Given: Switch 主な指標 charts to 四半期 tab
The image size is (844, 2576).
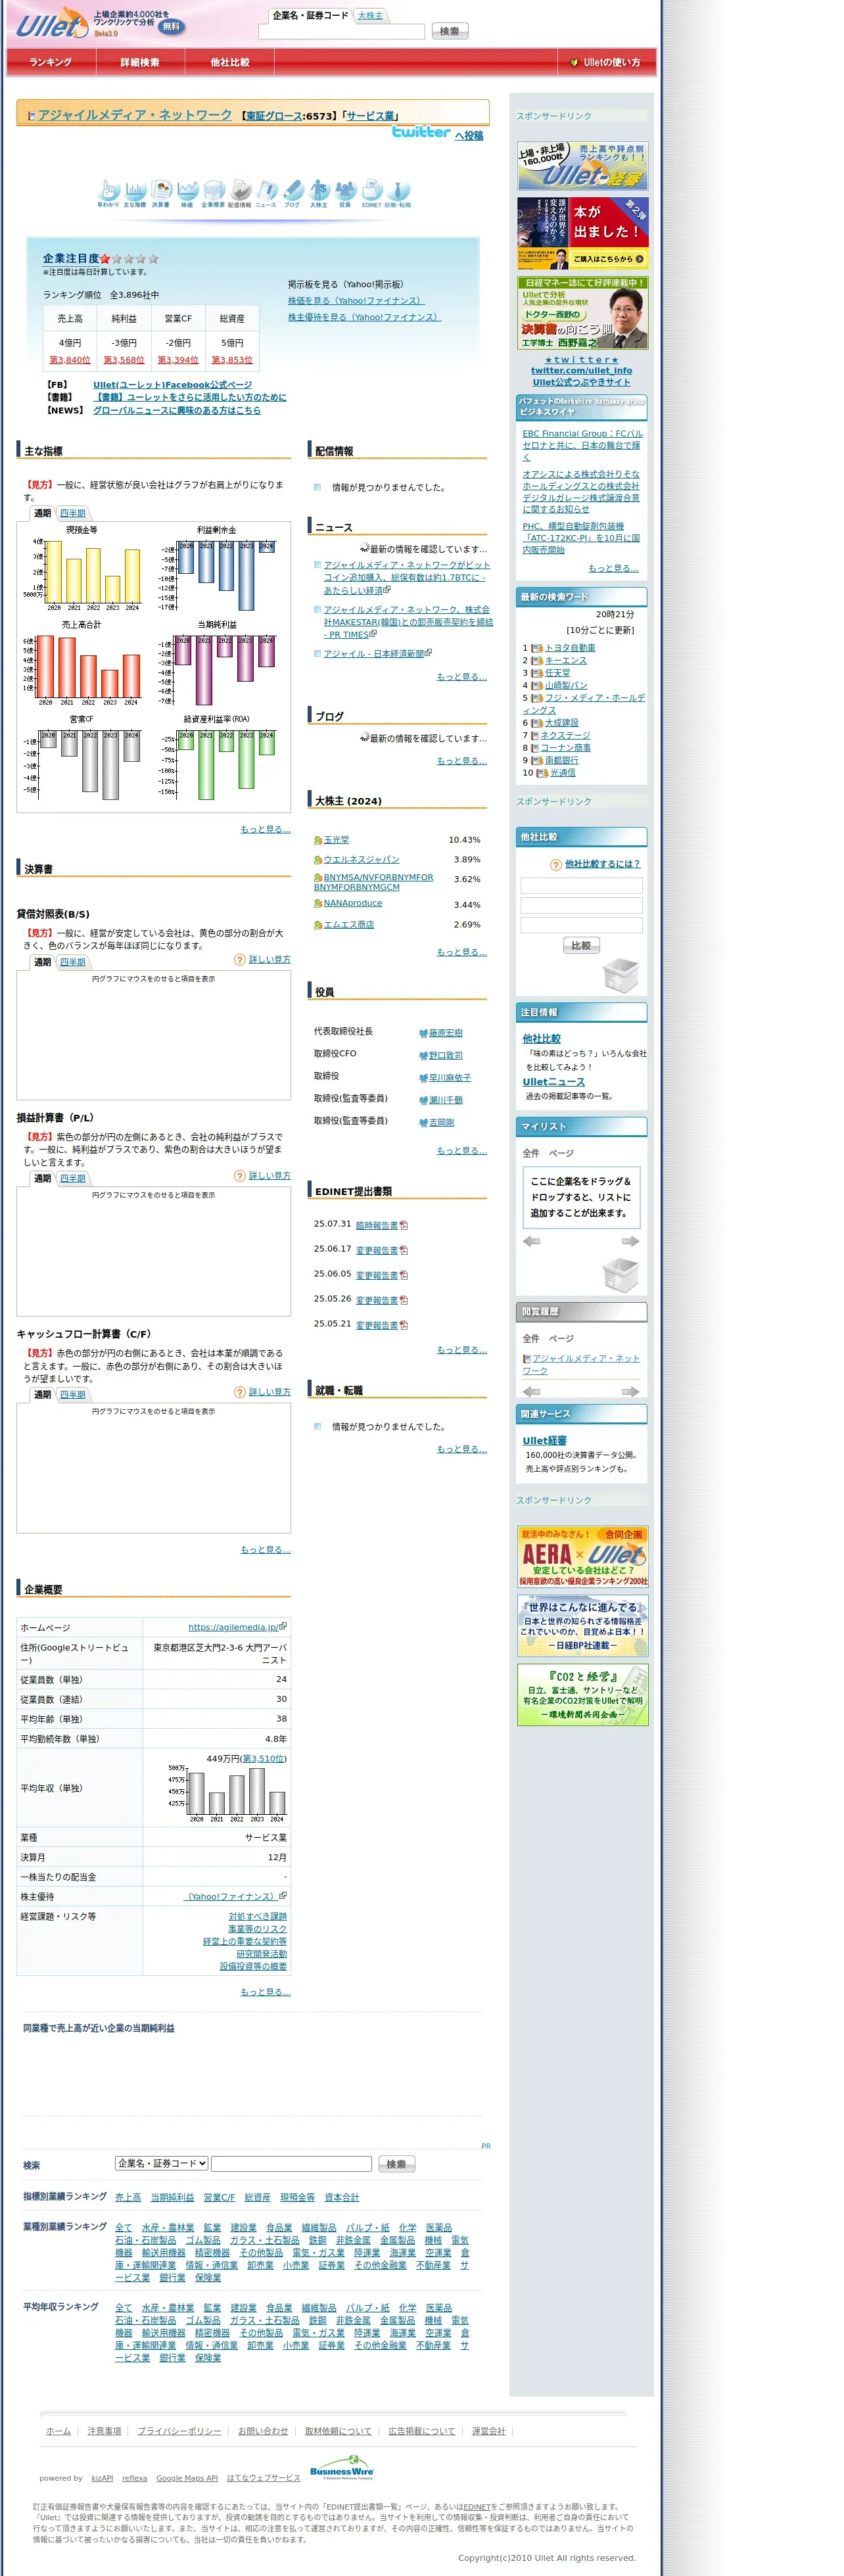Looking at the screenshot, I should [x=72, y=513].
